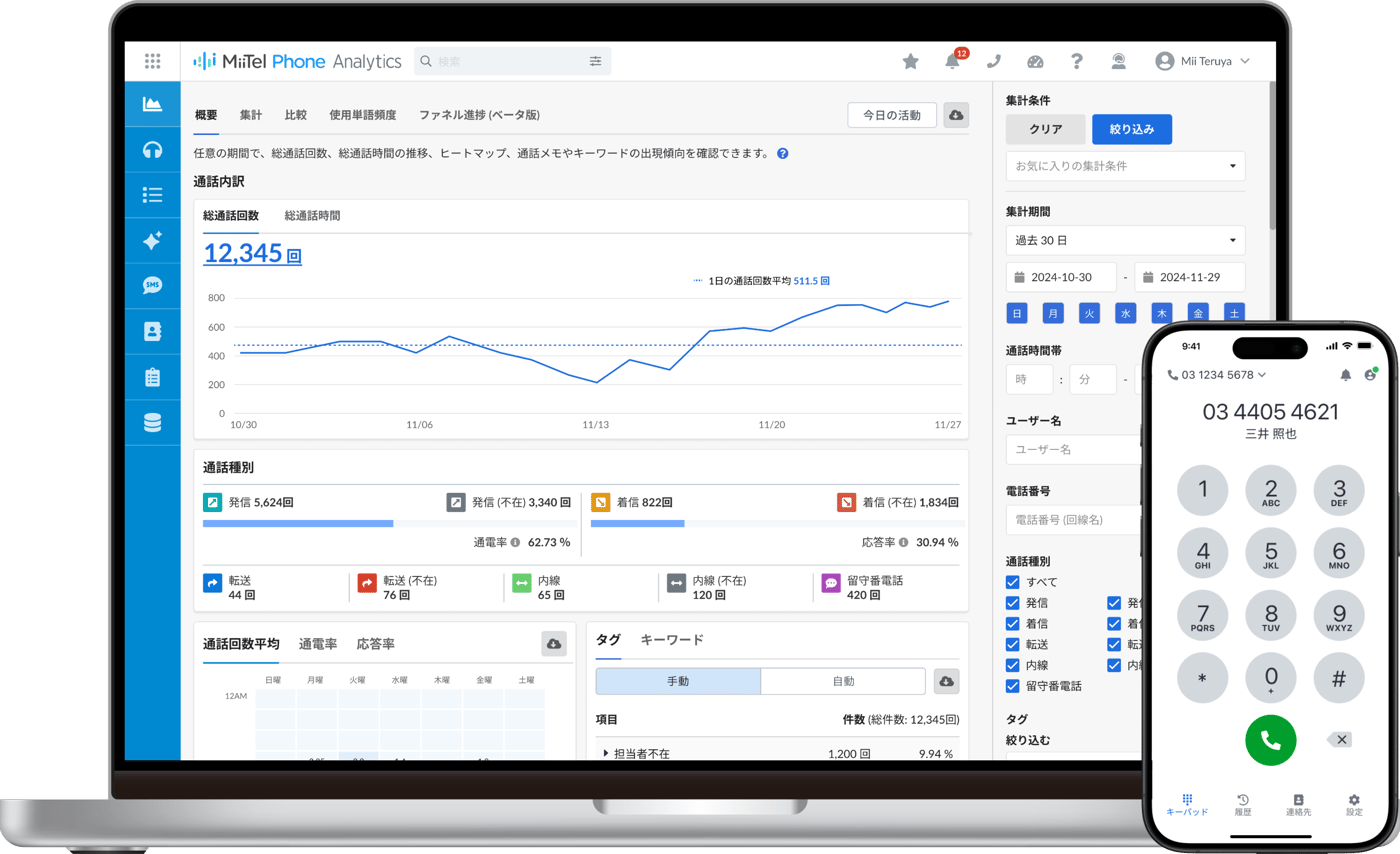Open the headset icon in left sidebar
The image size is (1400, 854).
pos(152,149)
